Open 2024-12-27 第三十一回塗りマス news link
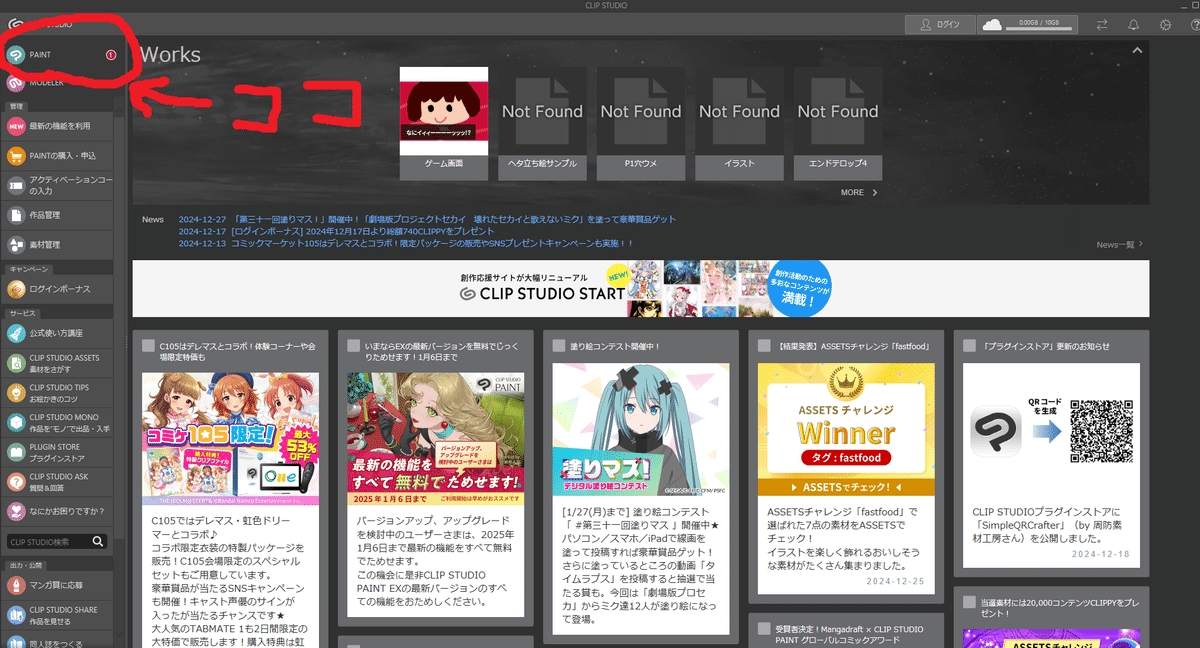The height and width of the screenshot is (648, 1200). tap(427, 219)
